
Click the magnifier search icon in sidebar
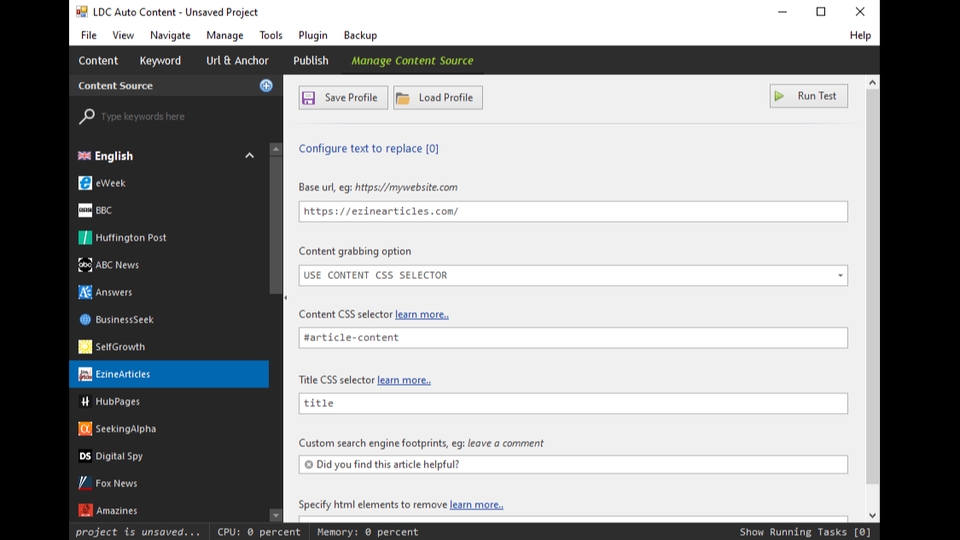(x=86, y=116)
